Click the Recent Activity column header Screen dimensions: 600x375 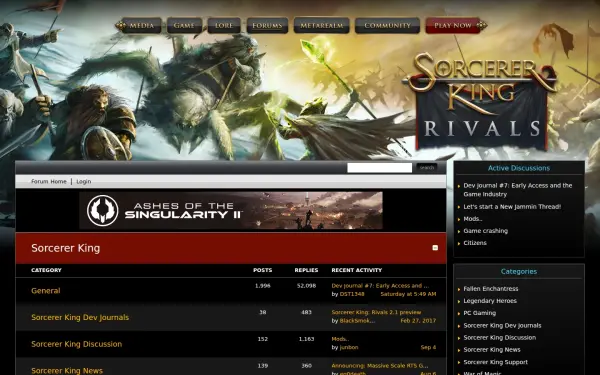point(357,270)
